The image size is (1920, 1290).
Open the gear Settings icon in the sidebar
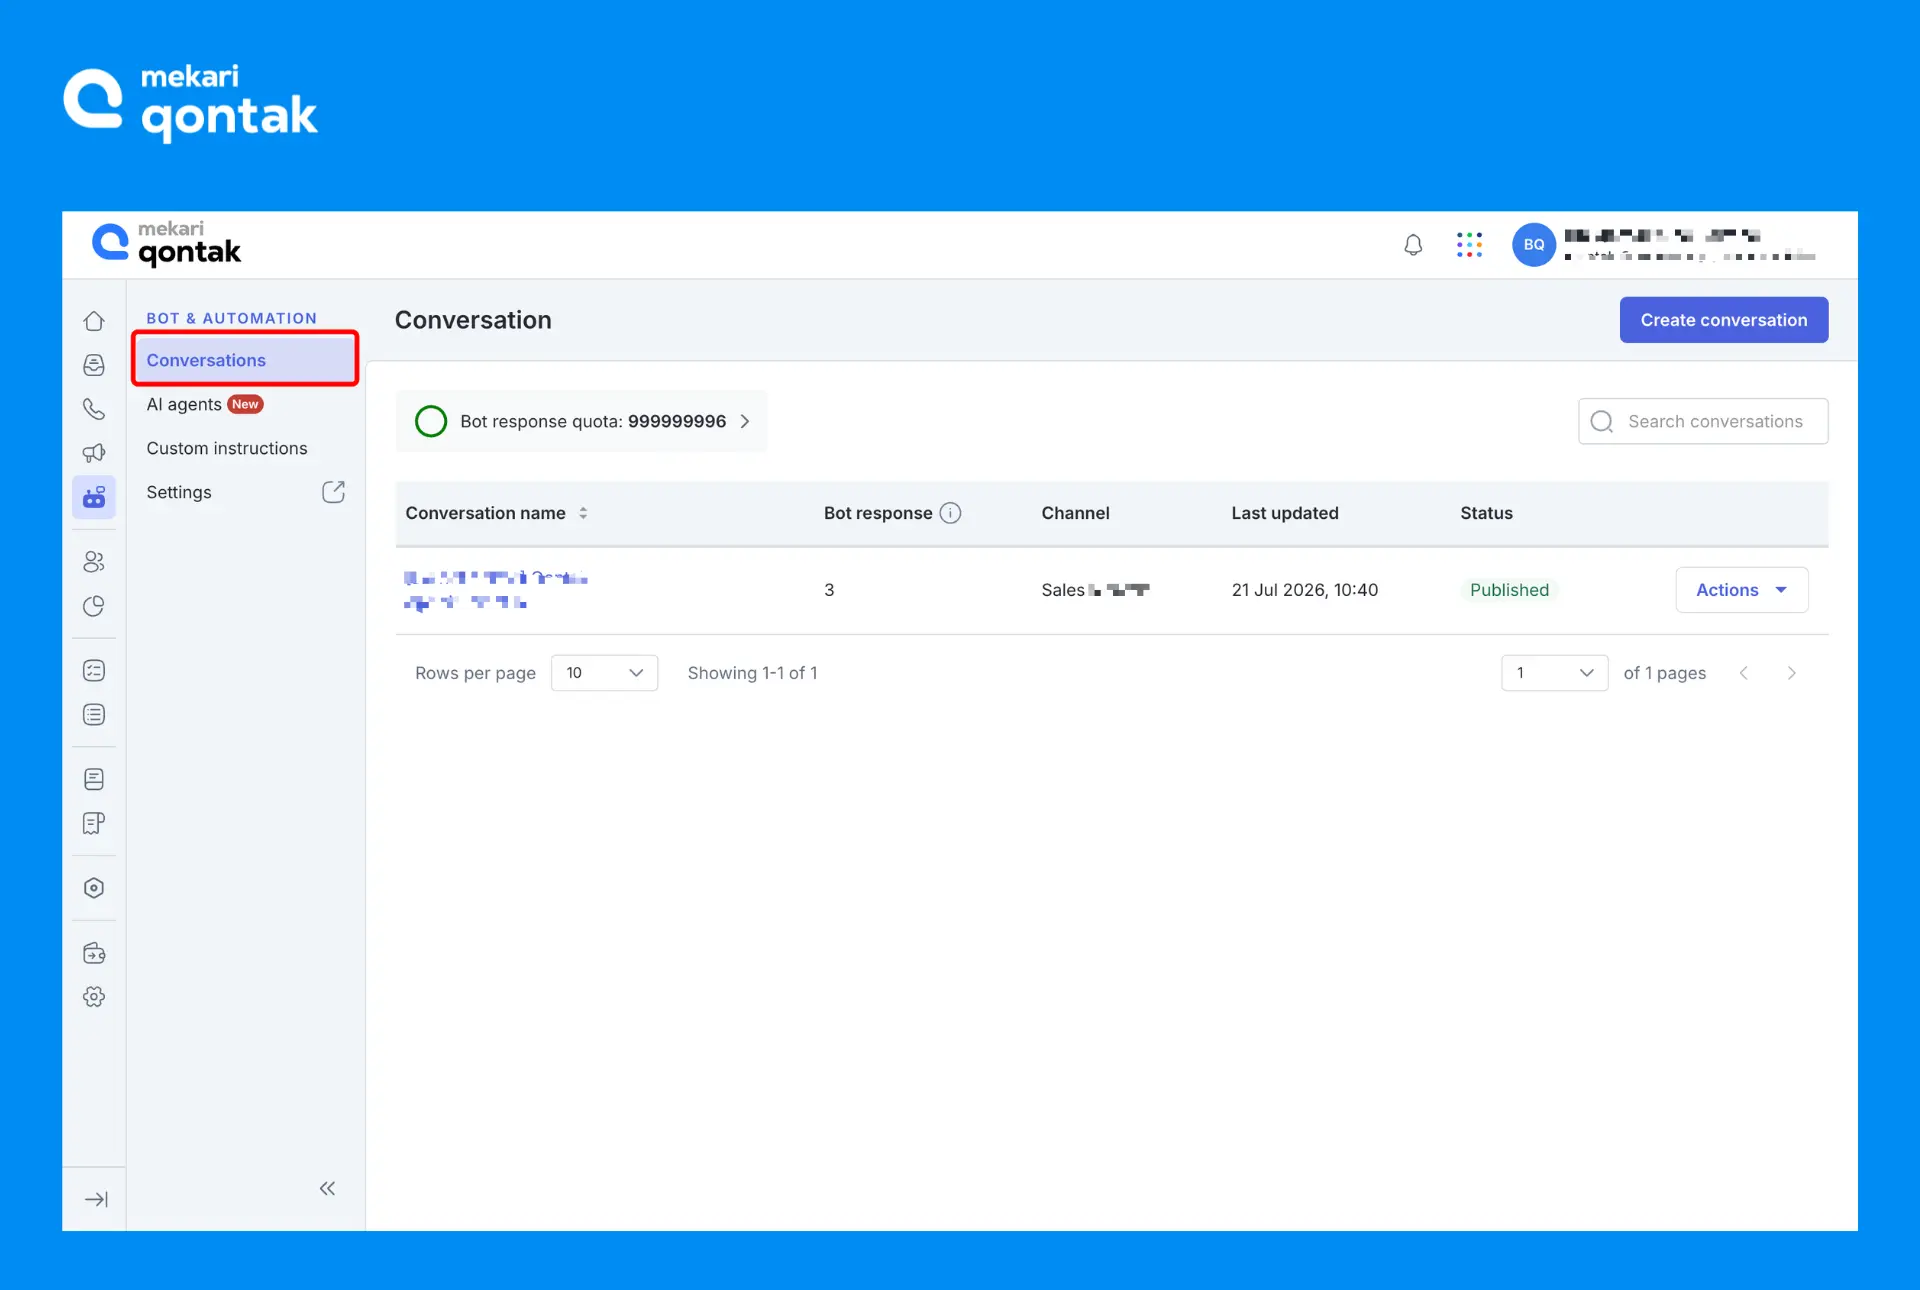[94, 997]
